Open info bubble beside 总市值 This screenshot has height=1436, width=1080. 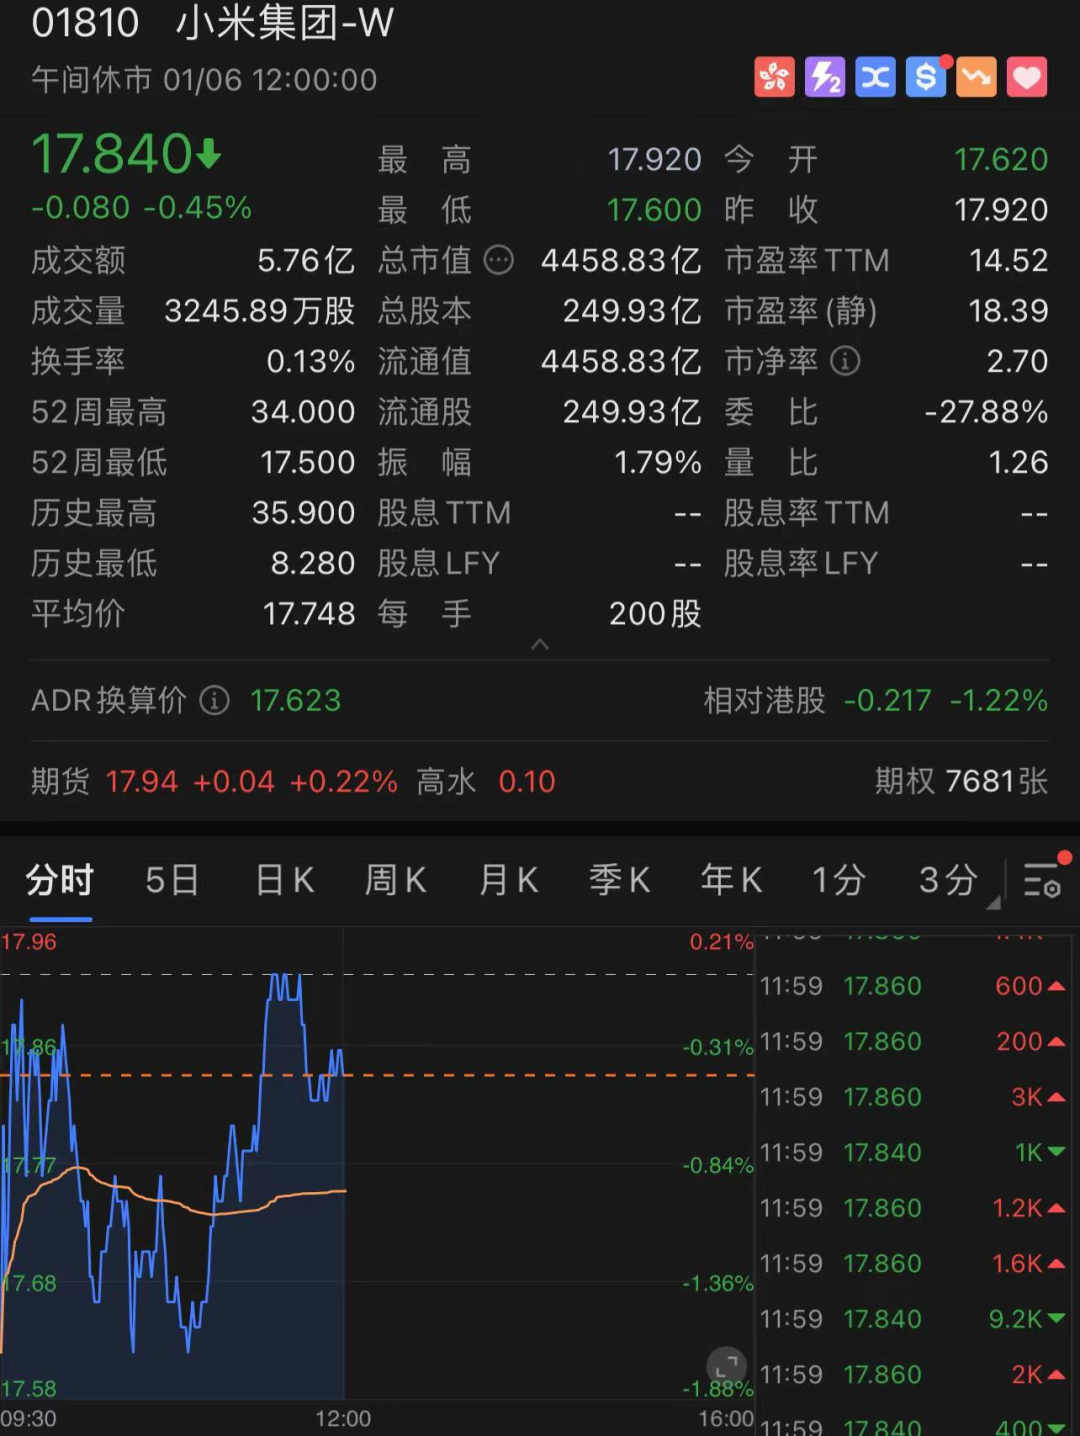499,261
